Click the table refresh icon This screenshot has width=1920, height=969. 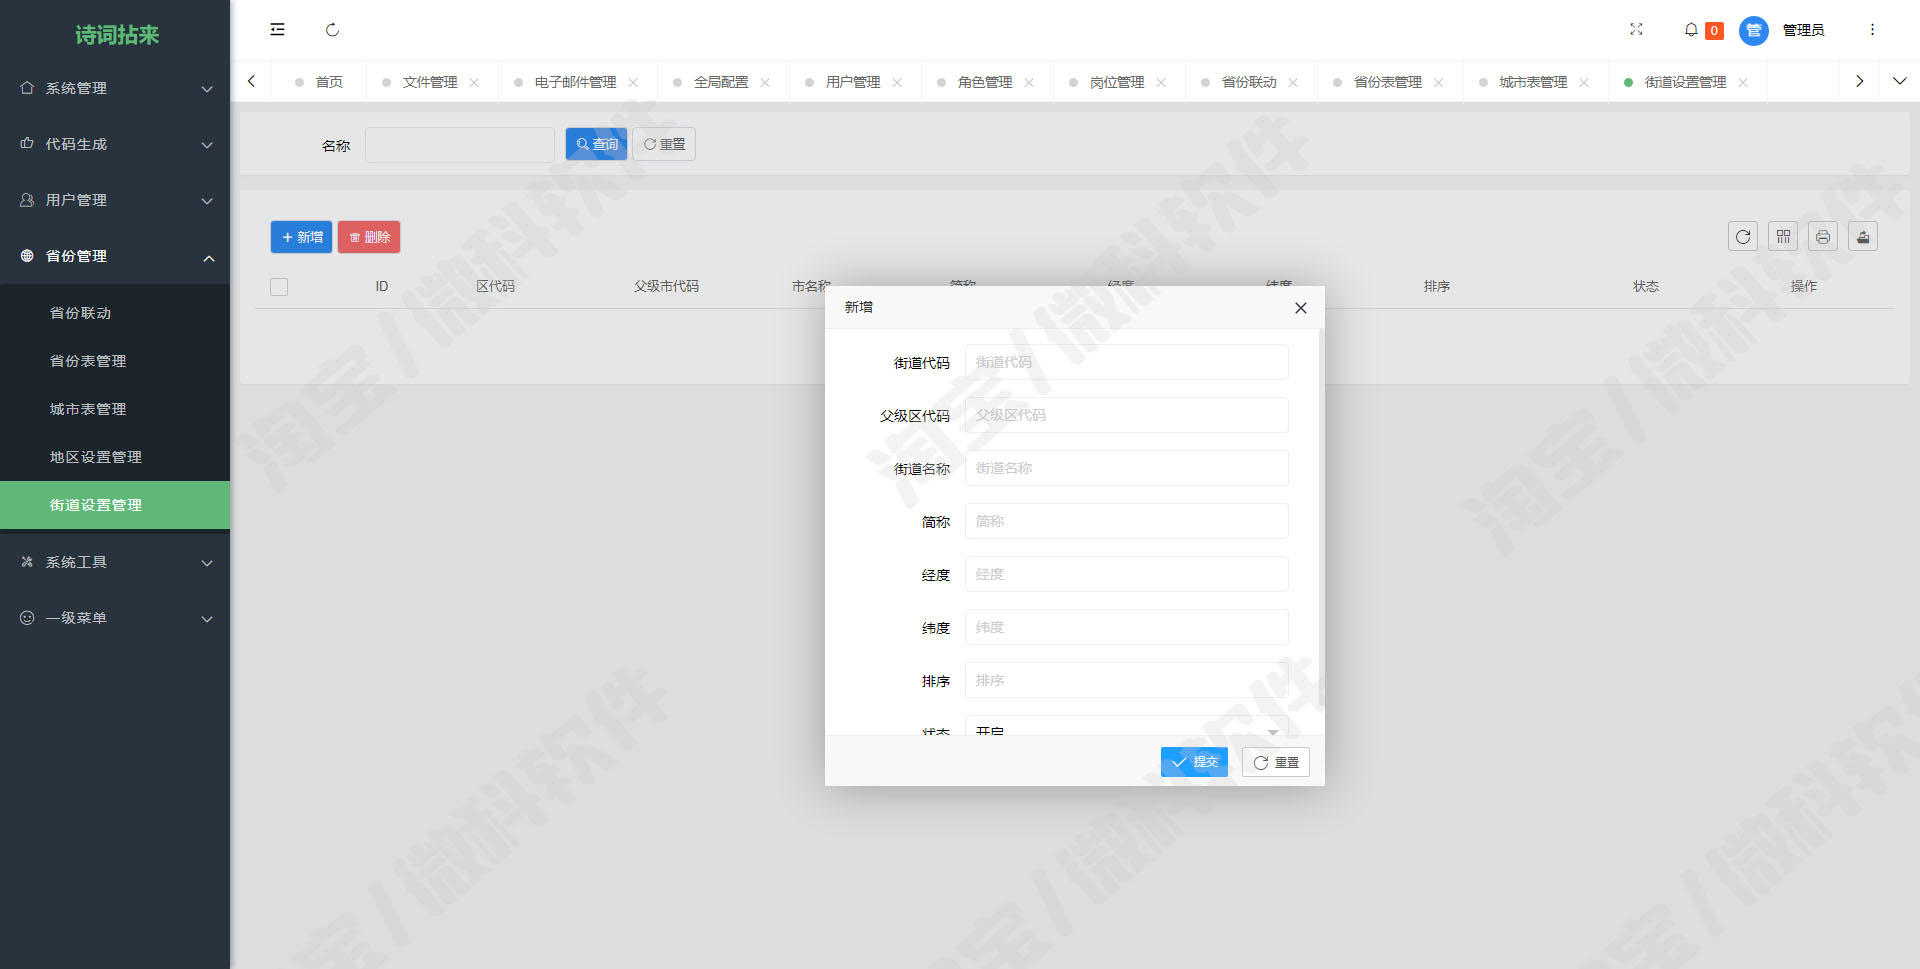pyautogui.click(x=1743, y=237)
